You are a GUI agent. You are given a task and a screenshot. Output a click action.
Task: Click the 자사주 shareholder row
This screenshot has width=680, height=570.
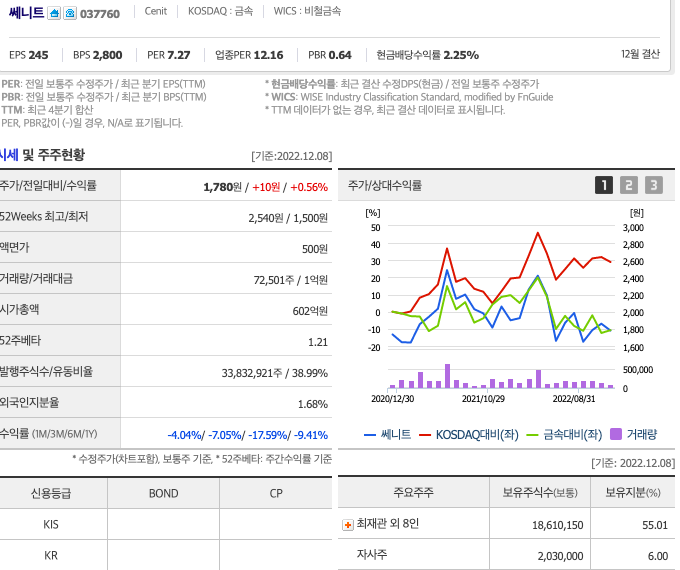[507, 554]
